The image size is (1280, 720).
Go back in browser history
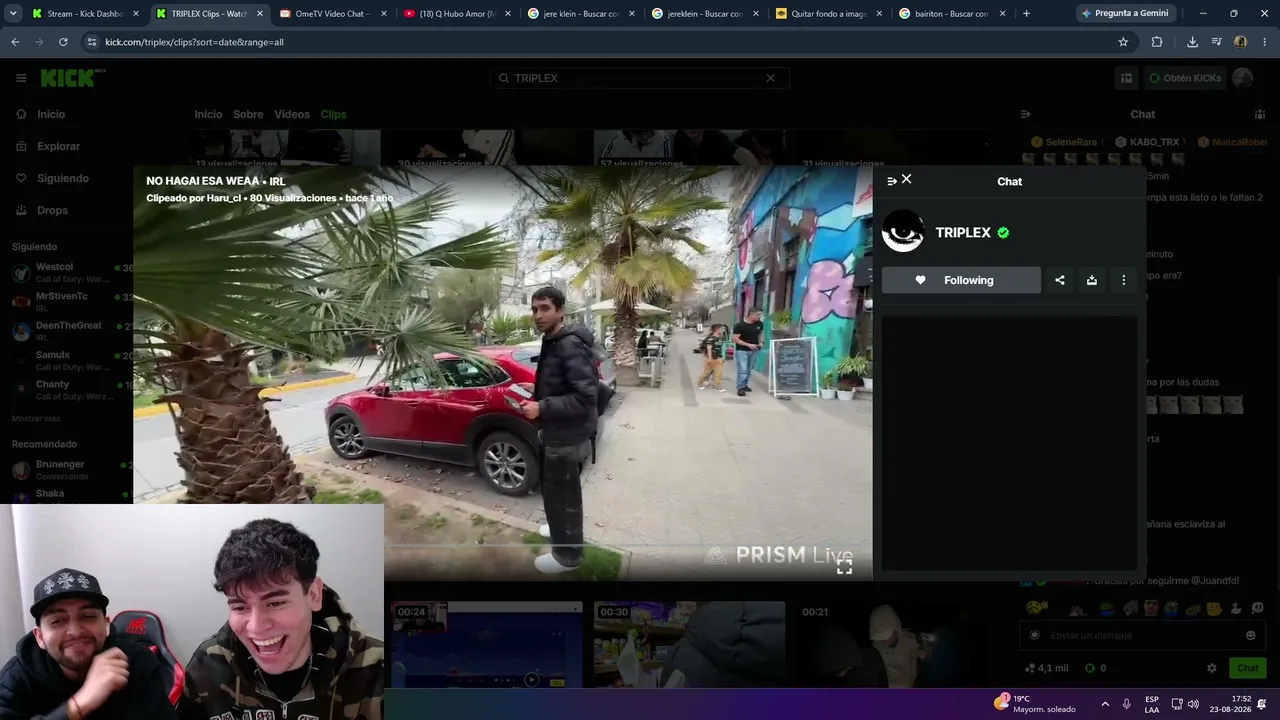15,42
